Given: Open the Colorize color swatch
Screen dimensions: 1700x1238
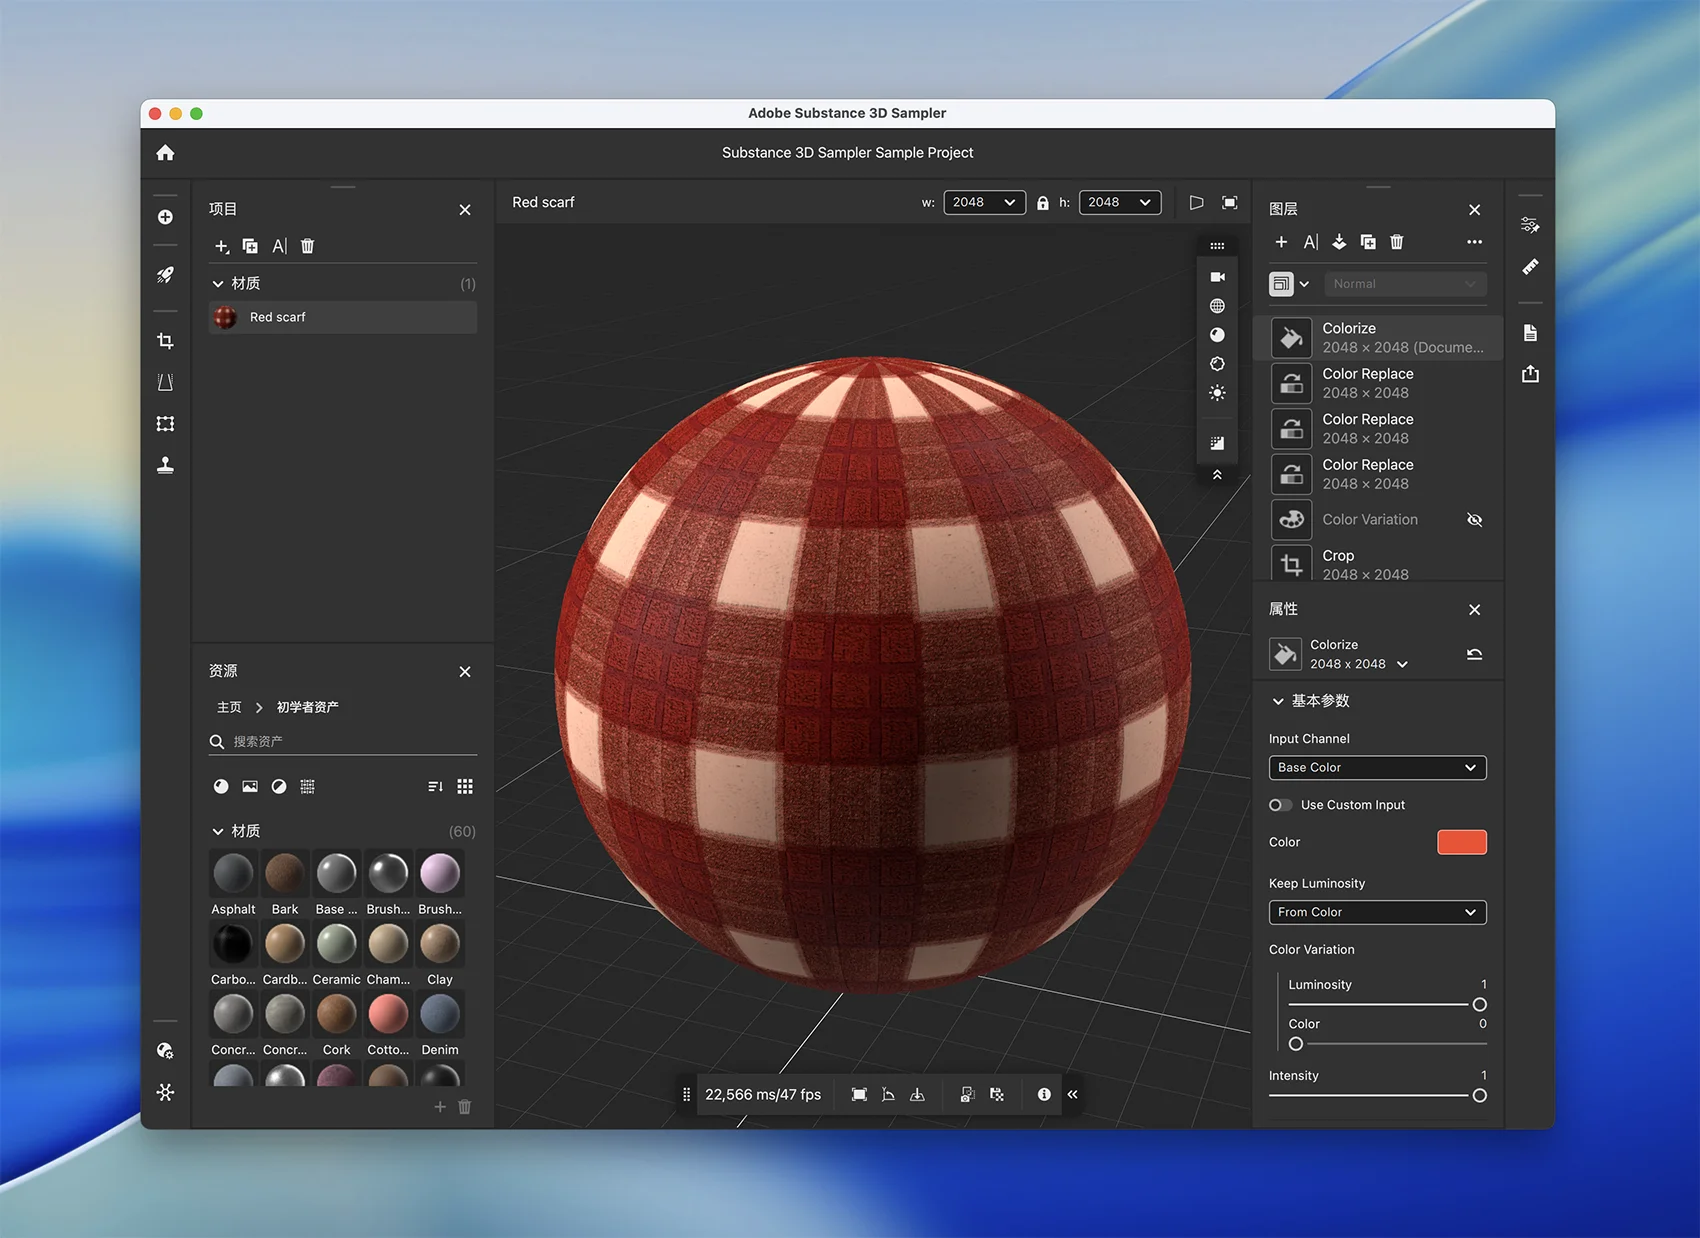Looking at the screenshot, I should coord(1461,842).
